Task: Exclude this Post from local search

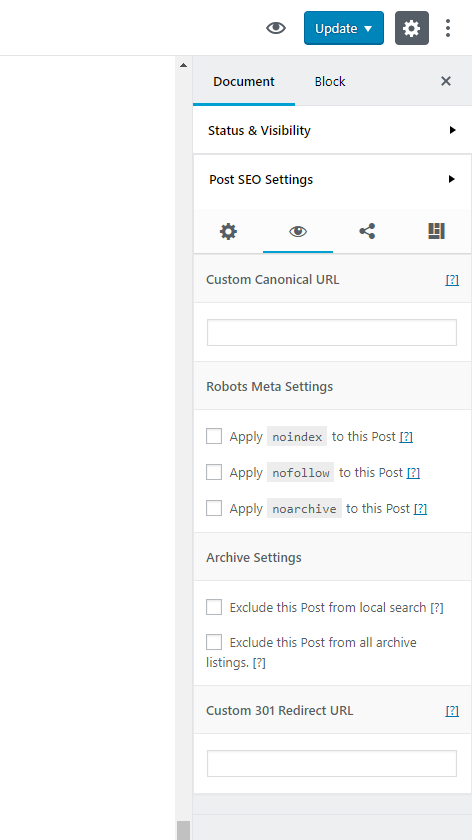Action: point(214,607)
